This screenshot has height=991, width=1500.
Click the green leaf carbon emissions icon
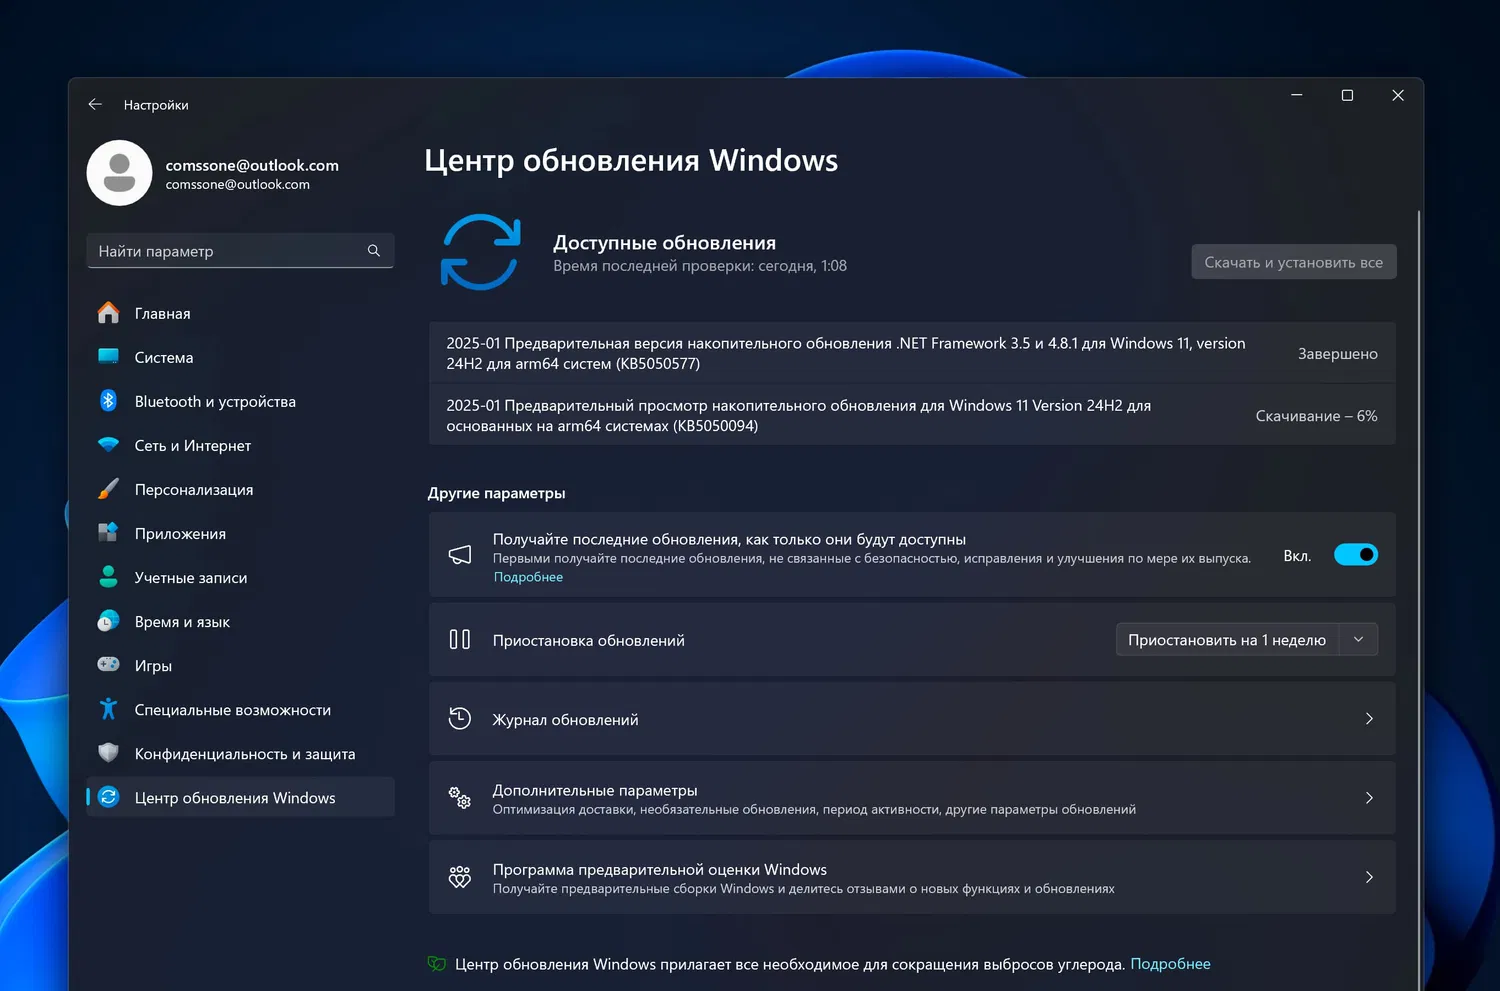pyautogui.click(x=437, y=964)
